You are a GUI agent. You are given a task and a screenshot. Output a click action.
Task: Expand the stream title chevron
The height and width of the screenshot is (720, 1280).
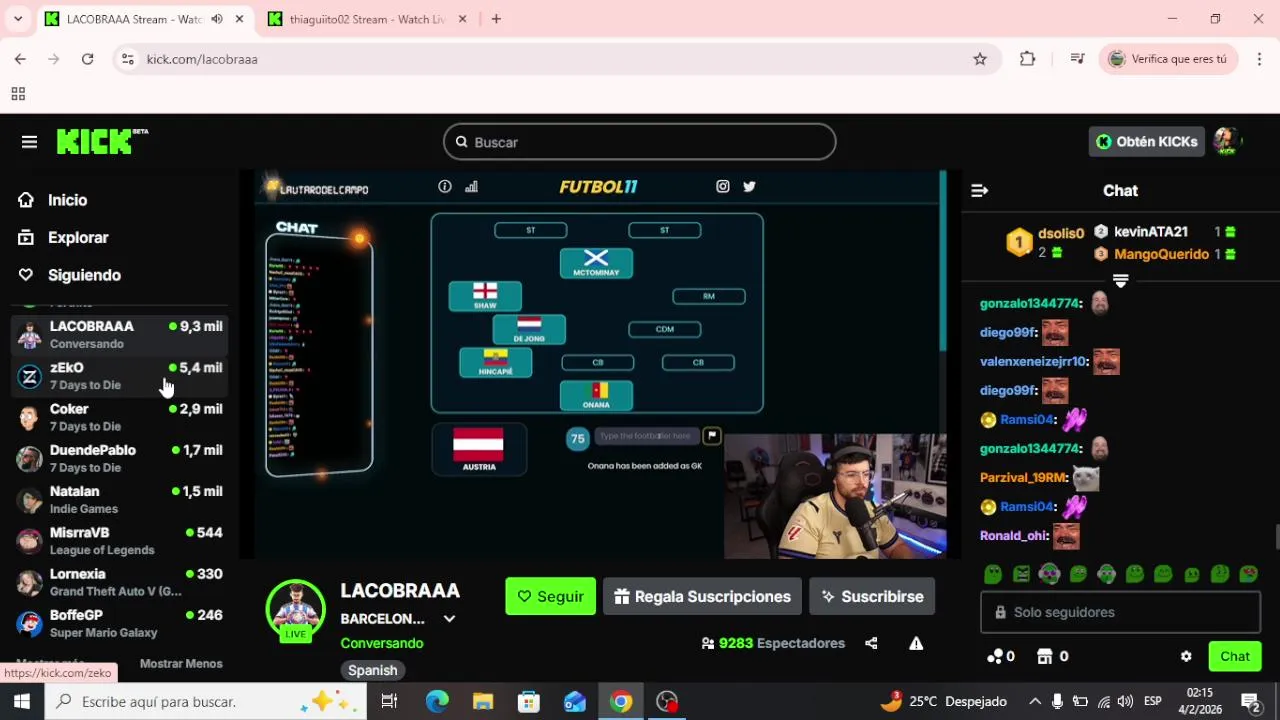coord(449,619)
